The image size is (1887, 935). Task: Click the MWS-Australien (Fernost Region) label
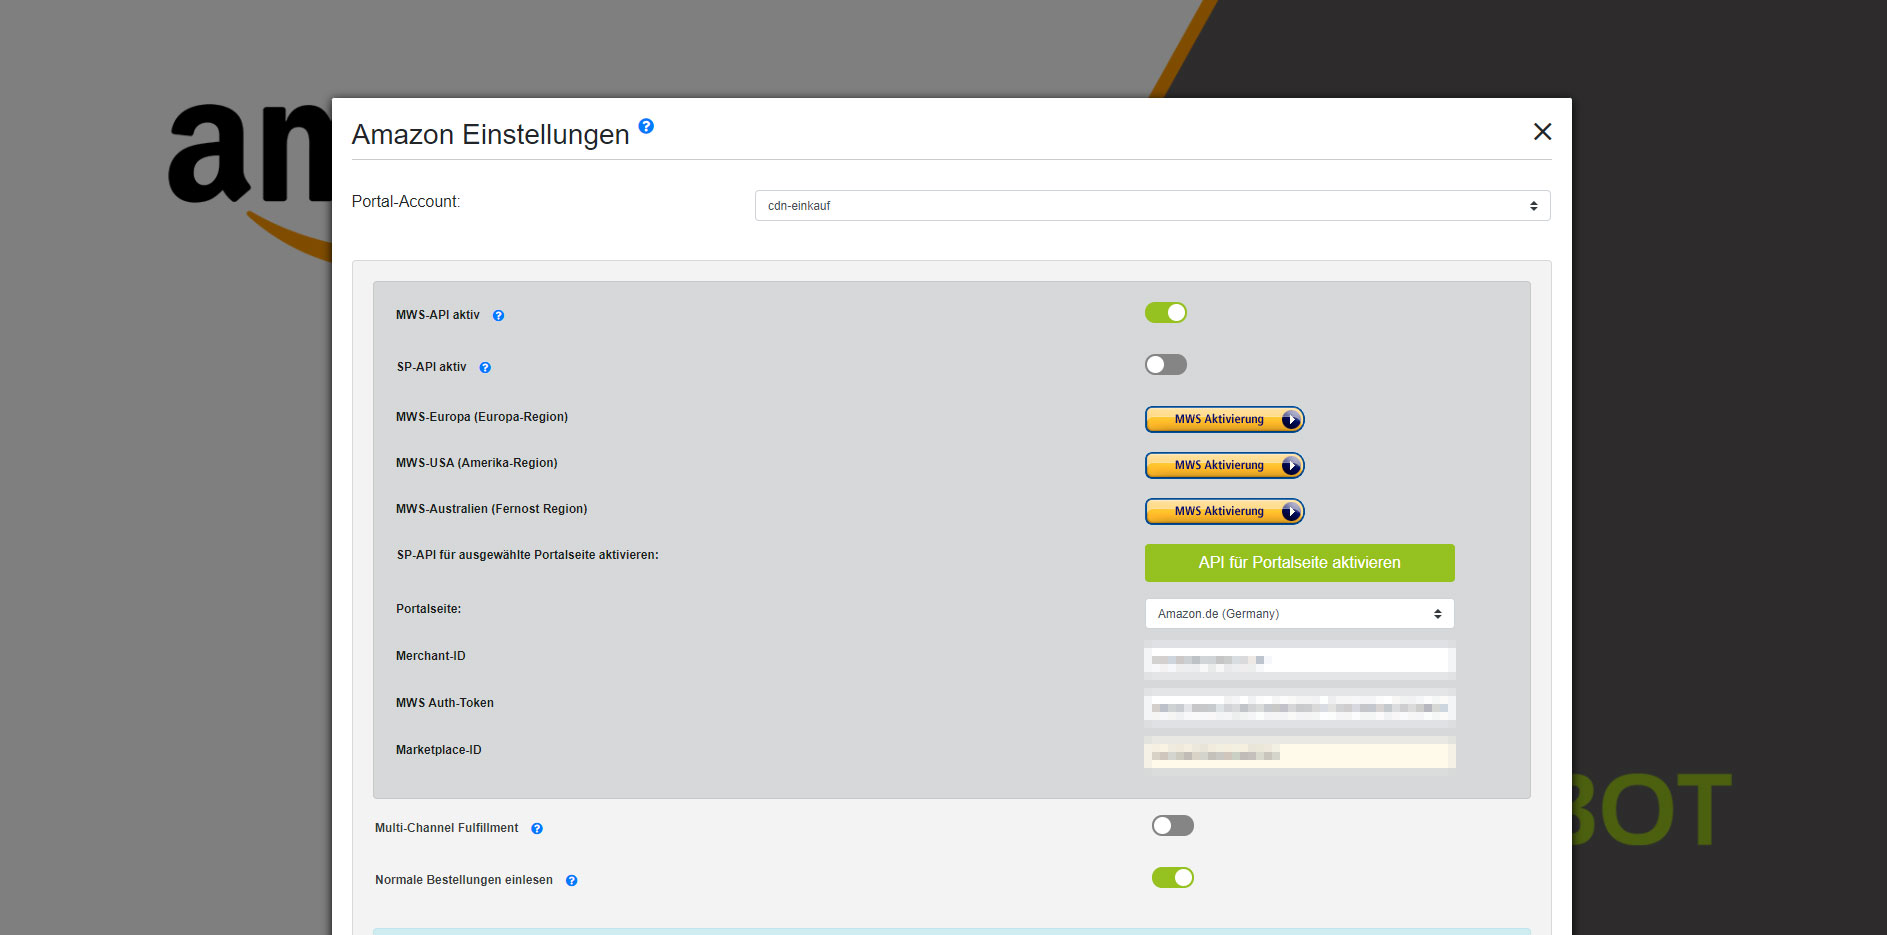click(491, 509)
